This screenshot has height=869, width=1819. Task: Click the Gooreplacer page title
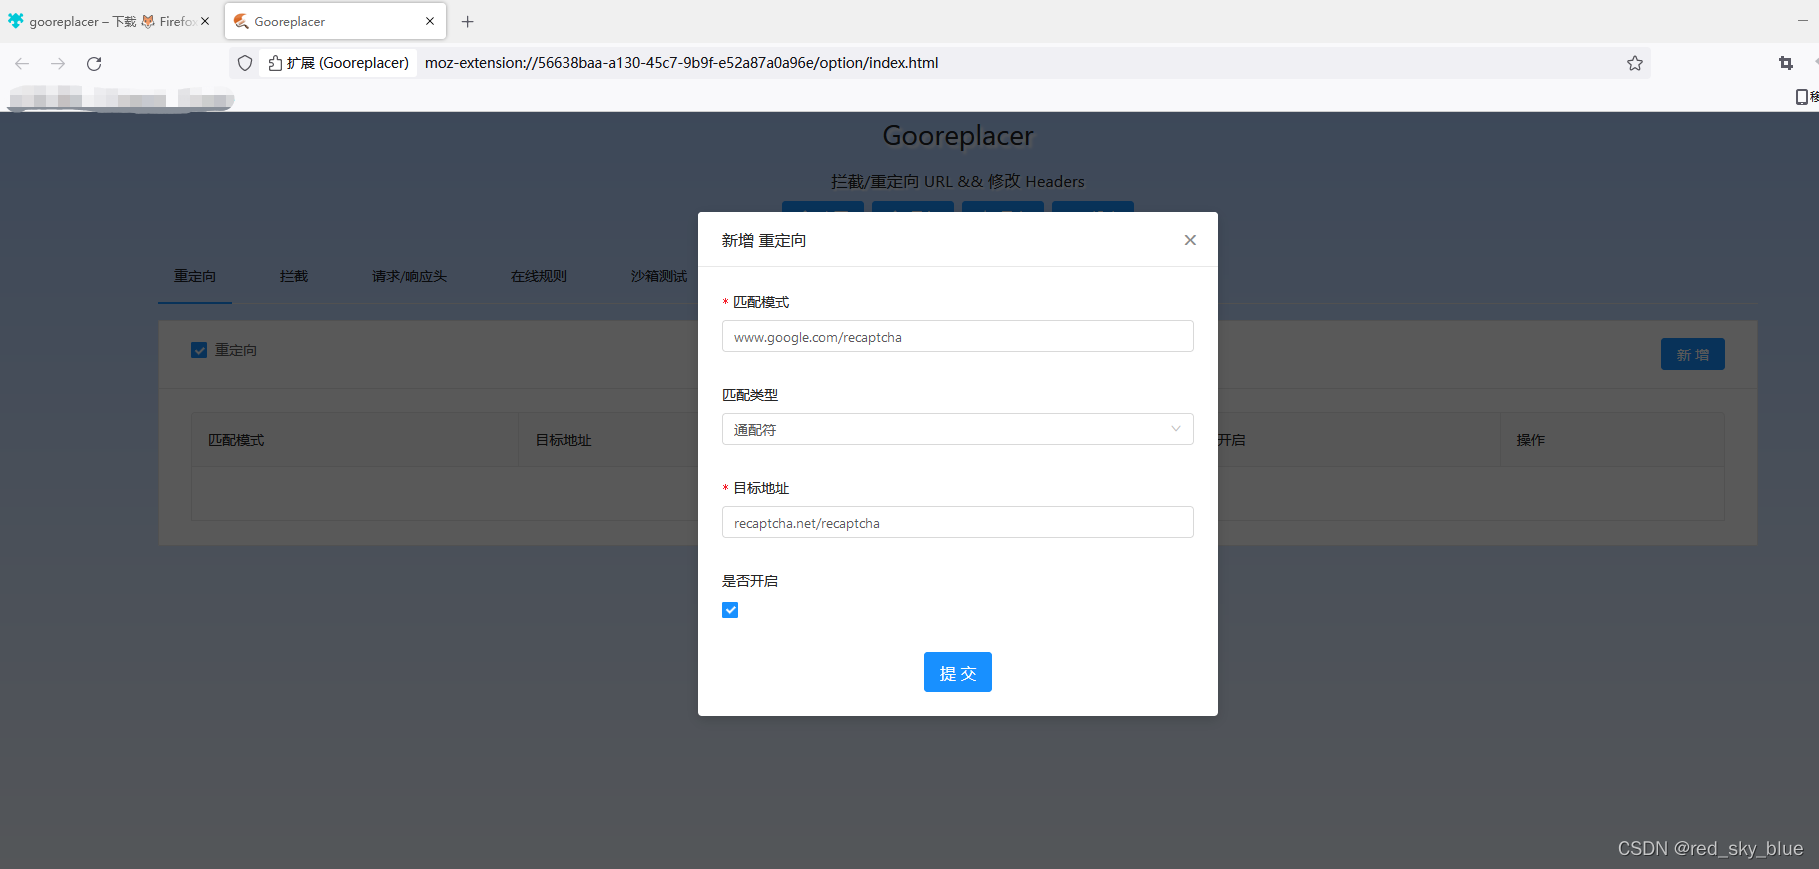pos(957,135)
